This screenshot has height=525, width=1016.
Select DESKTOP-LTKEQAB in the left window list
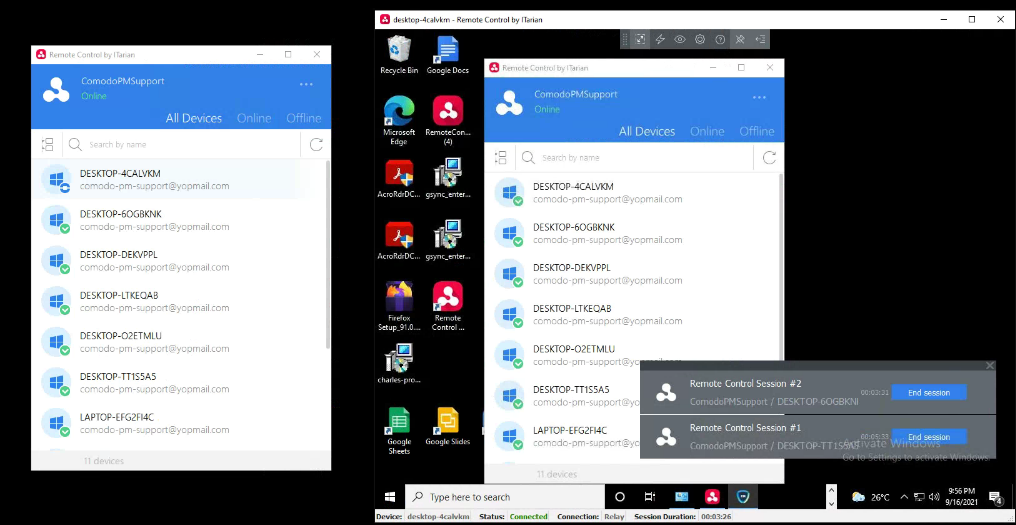coord(178,301)
